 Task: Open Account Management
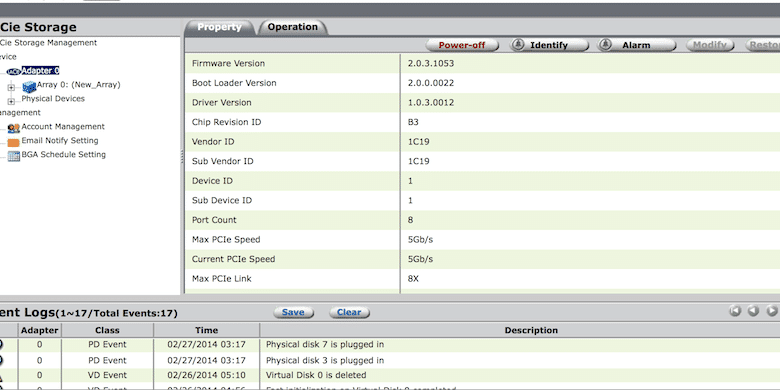tap(63, 126)
